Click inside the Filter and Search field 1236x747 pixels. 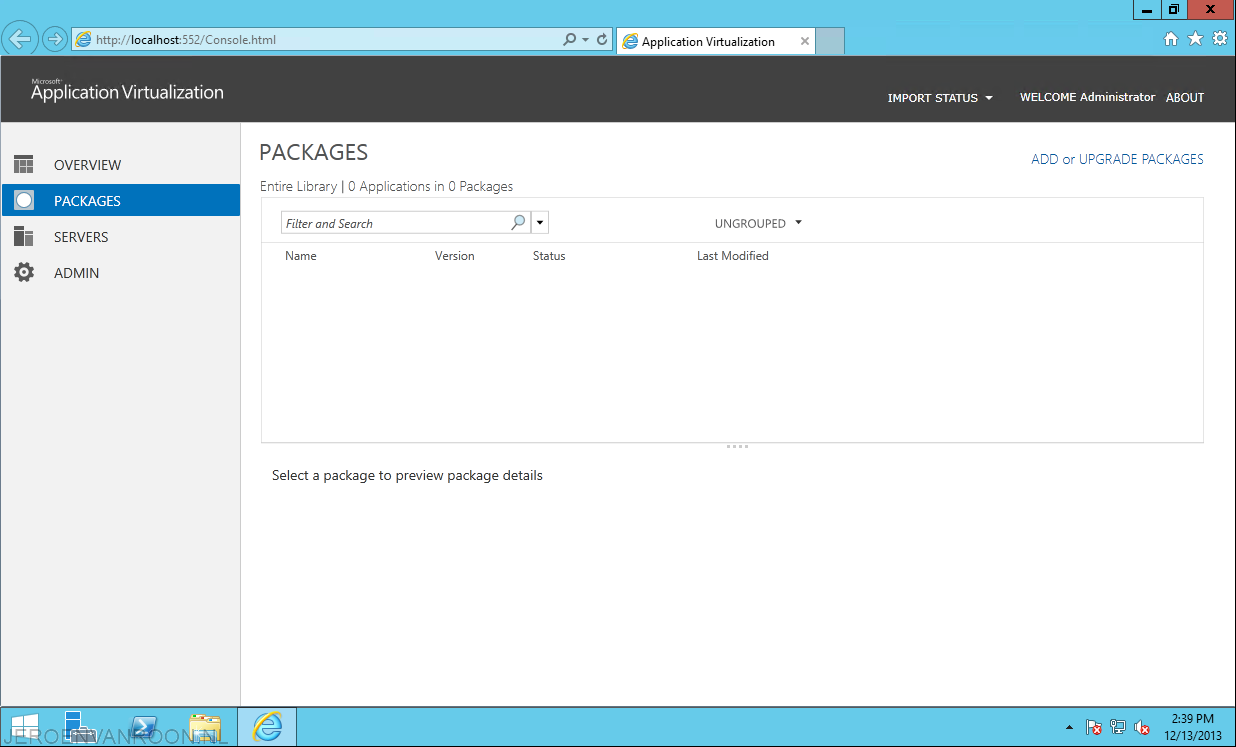click(396, 223)
